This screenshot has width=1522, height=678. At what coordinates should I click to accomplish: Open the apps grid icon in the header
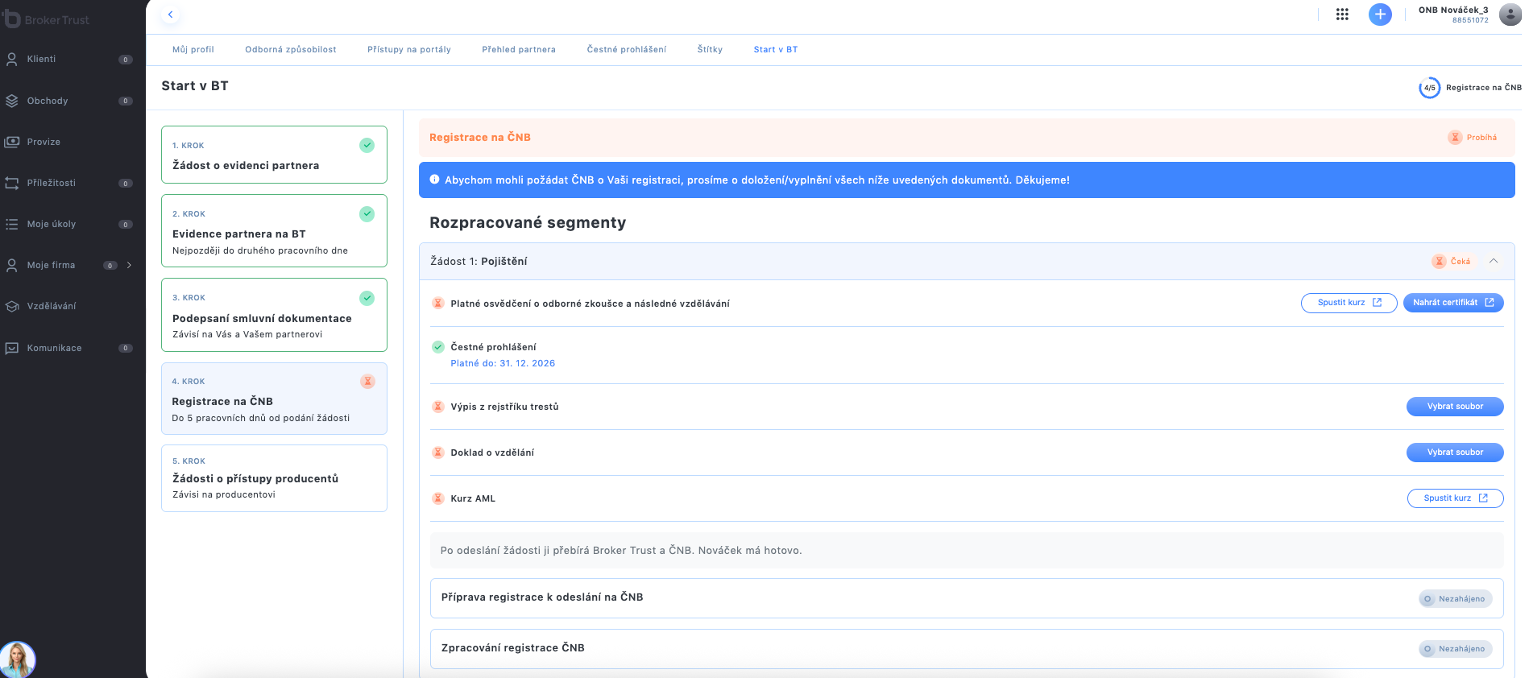[1342, 14]
